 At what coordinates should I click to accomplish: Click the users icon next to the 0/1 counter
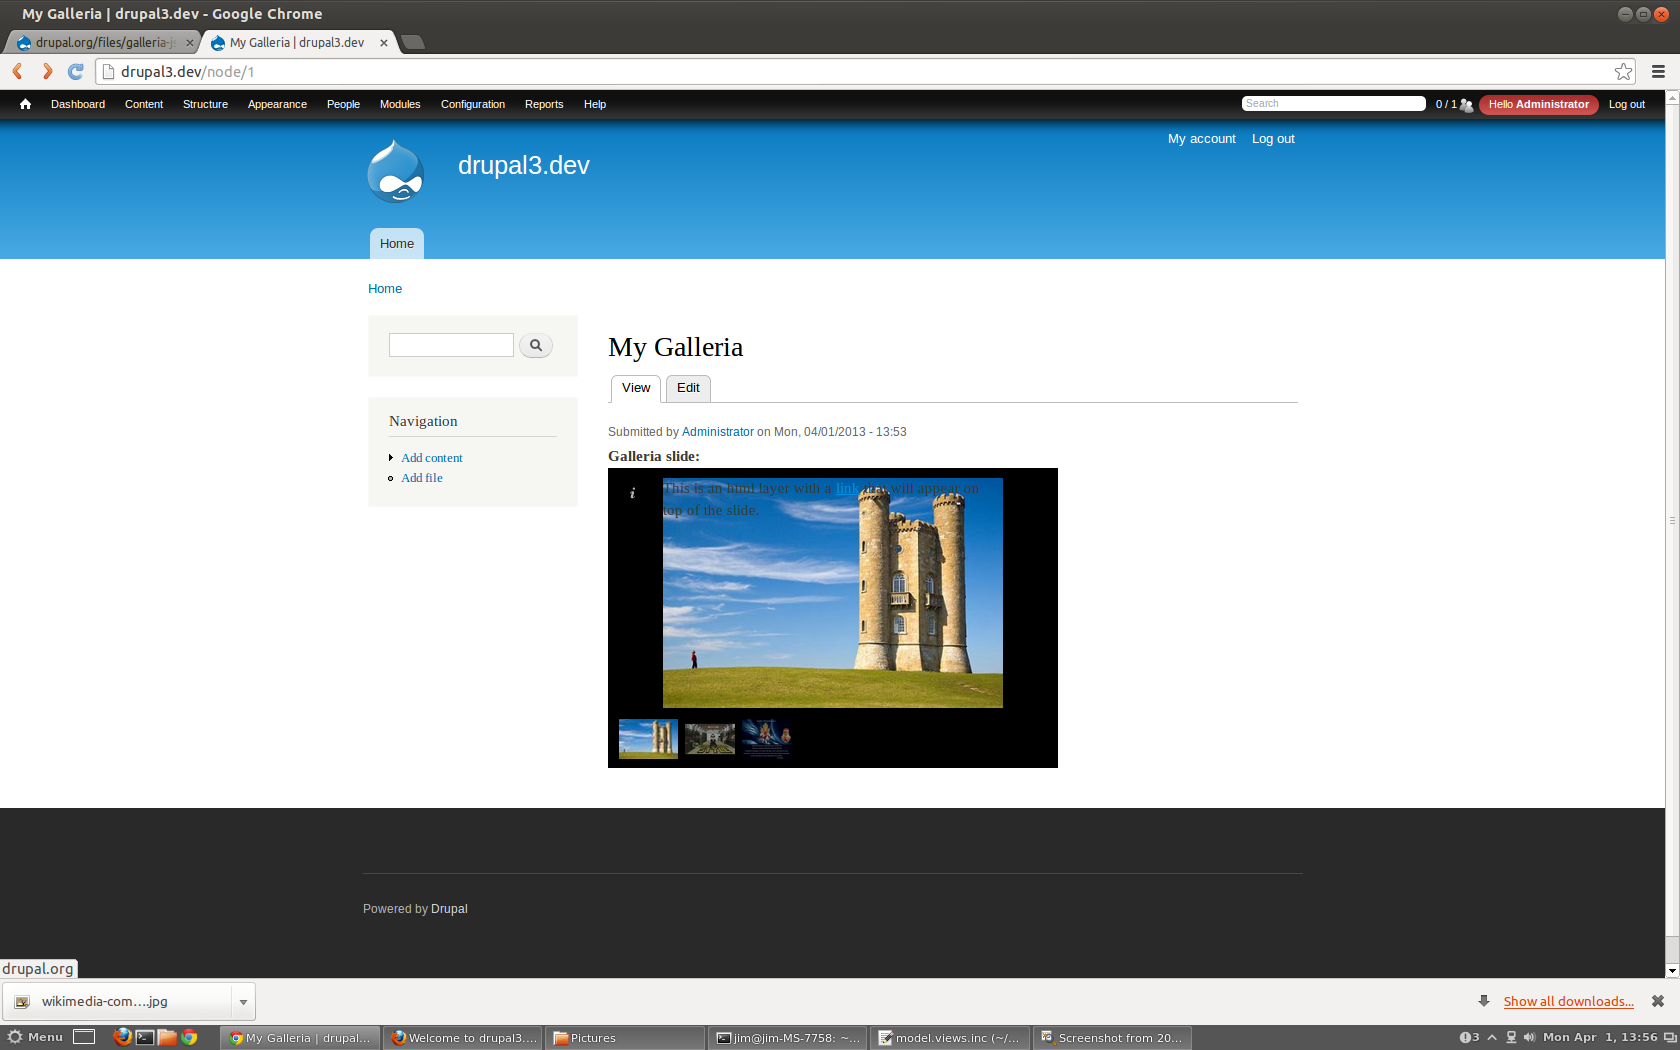click(x=1465, y=104)
